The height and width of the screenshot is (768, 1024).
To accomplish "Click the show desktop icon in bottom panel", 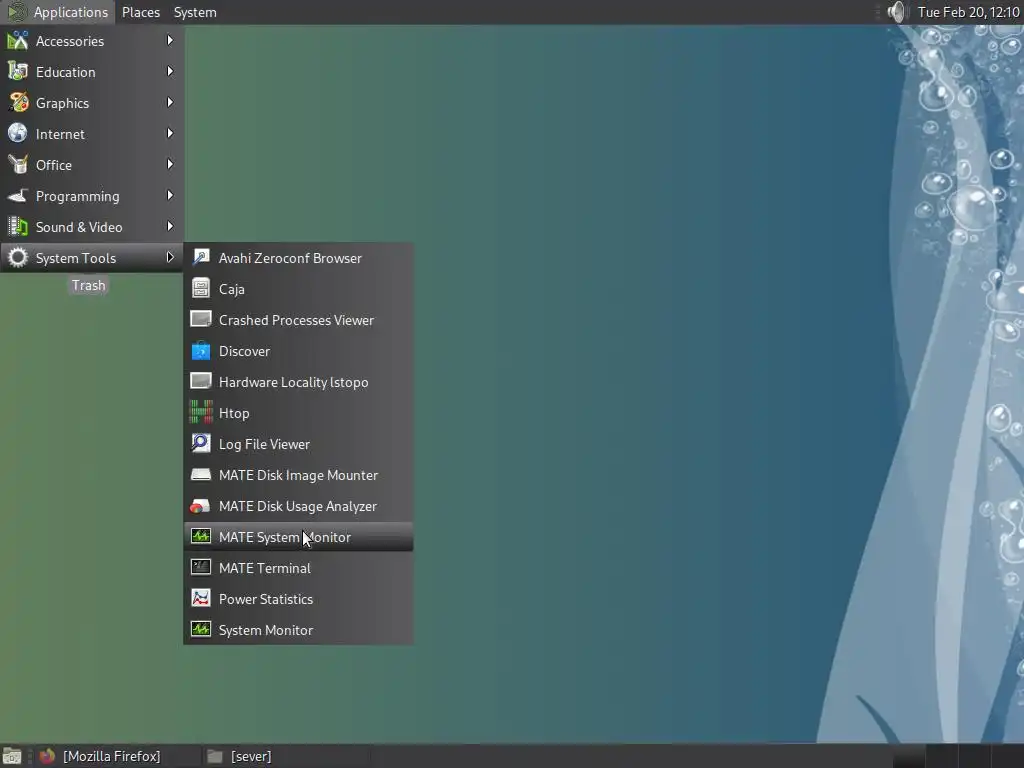I will [12, 756].
